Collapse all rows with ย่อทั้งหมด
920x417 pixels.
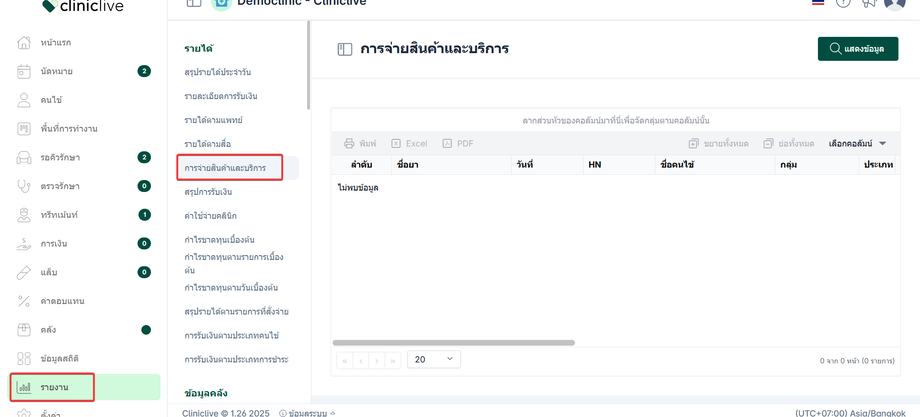tap(789, 143)
